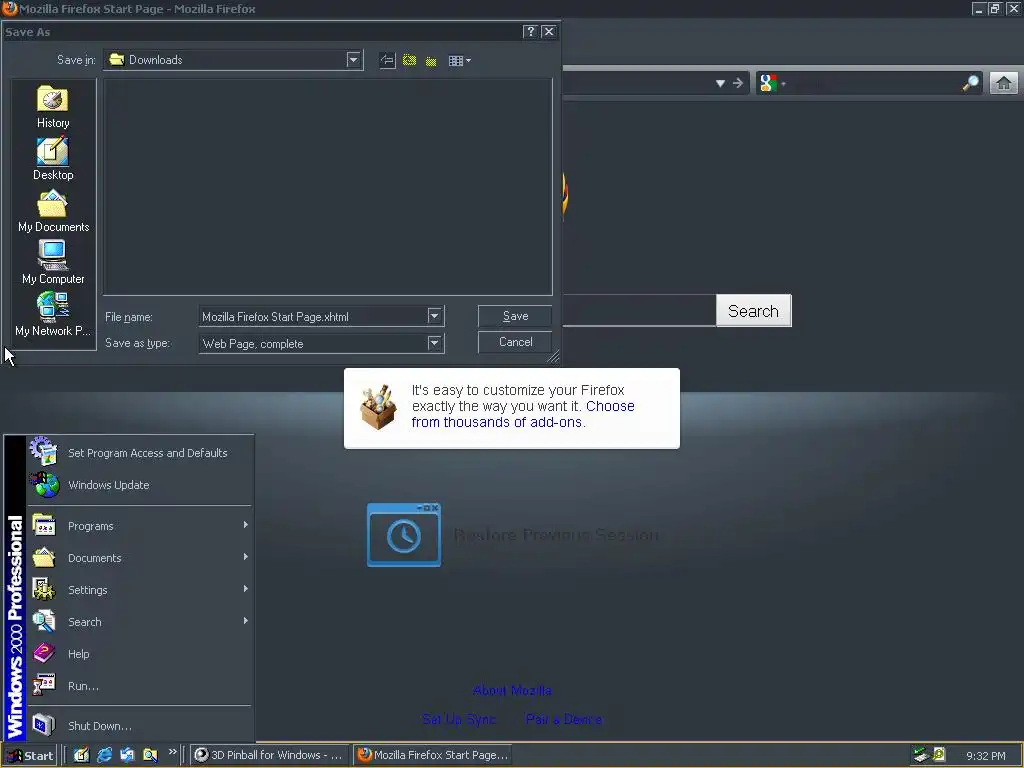
Task: Open Set Program Access and Defaults
Action: pyautogui.click(x=140, y=453)
